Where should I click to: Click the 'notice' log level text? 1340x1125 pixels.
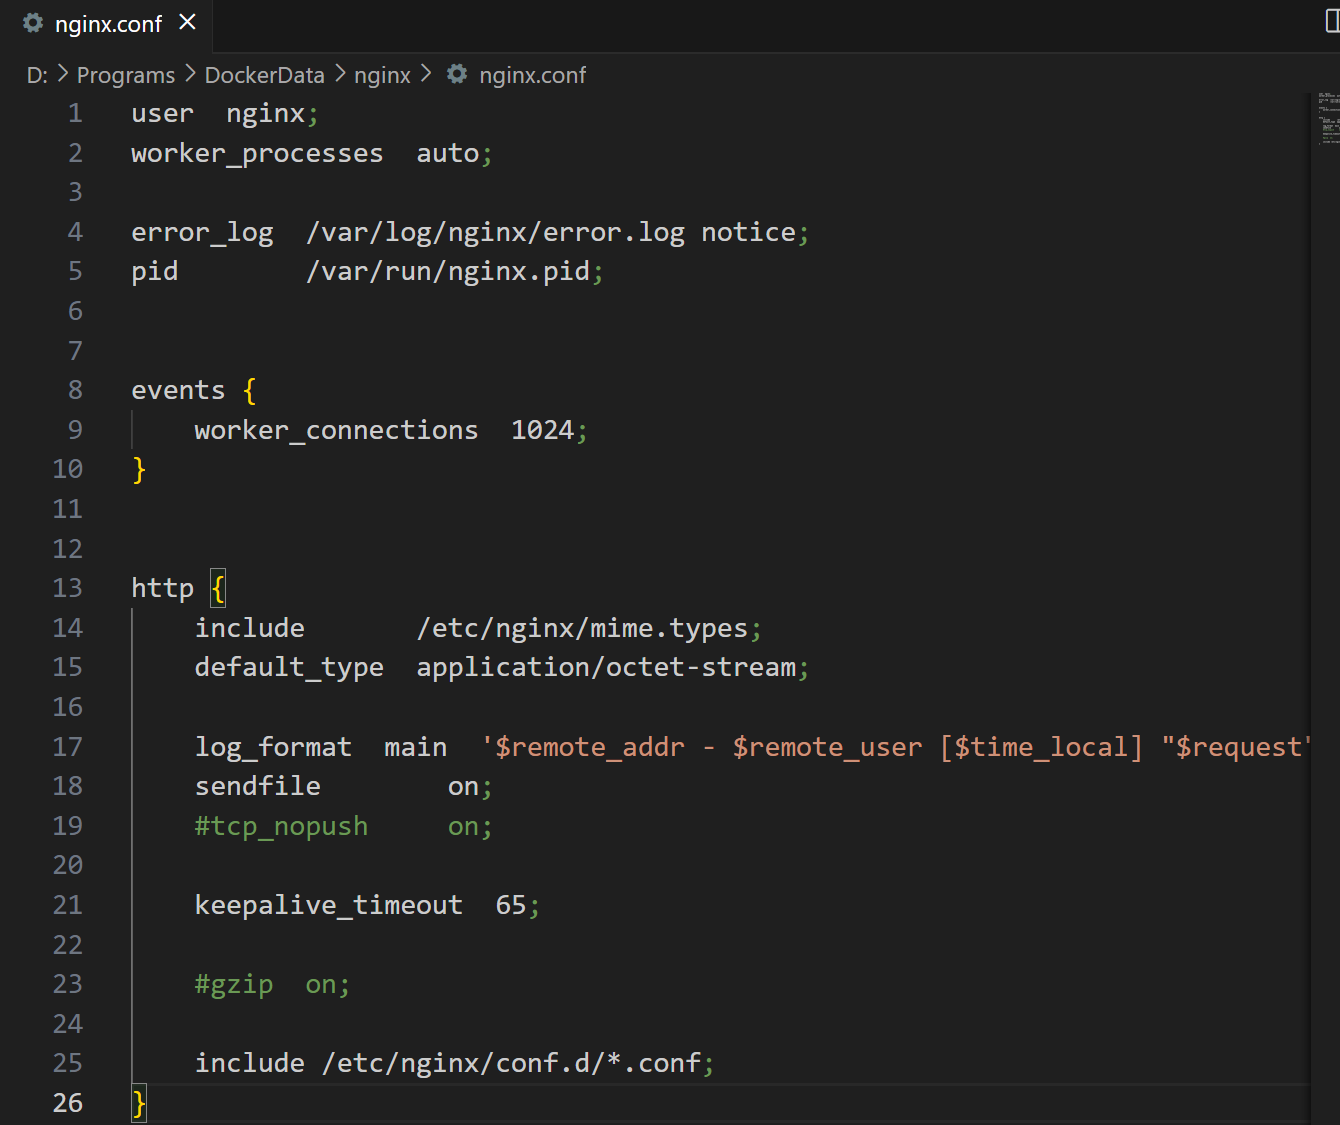(x=748, y=233)
